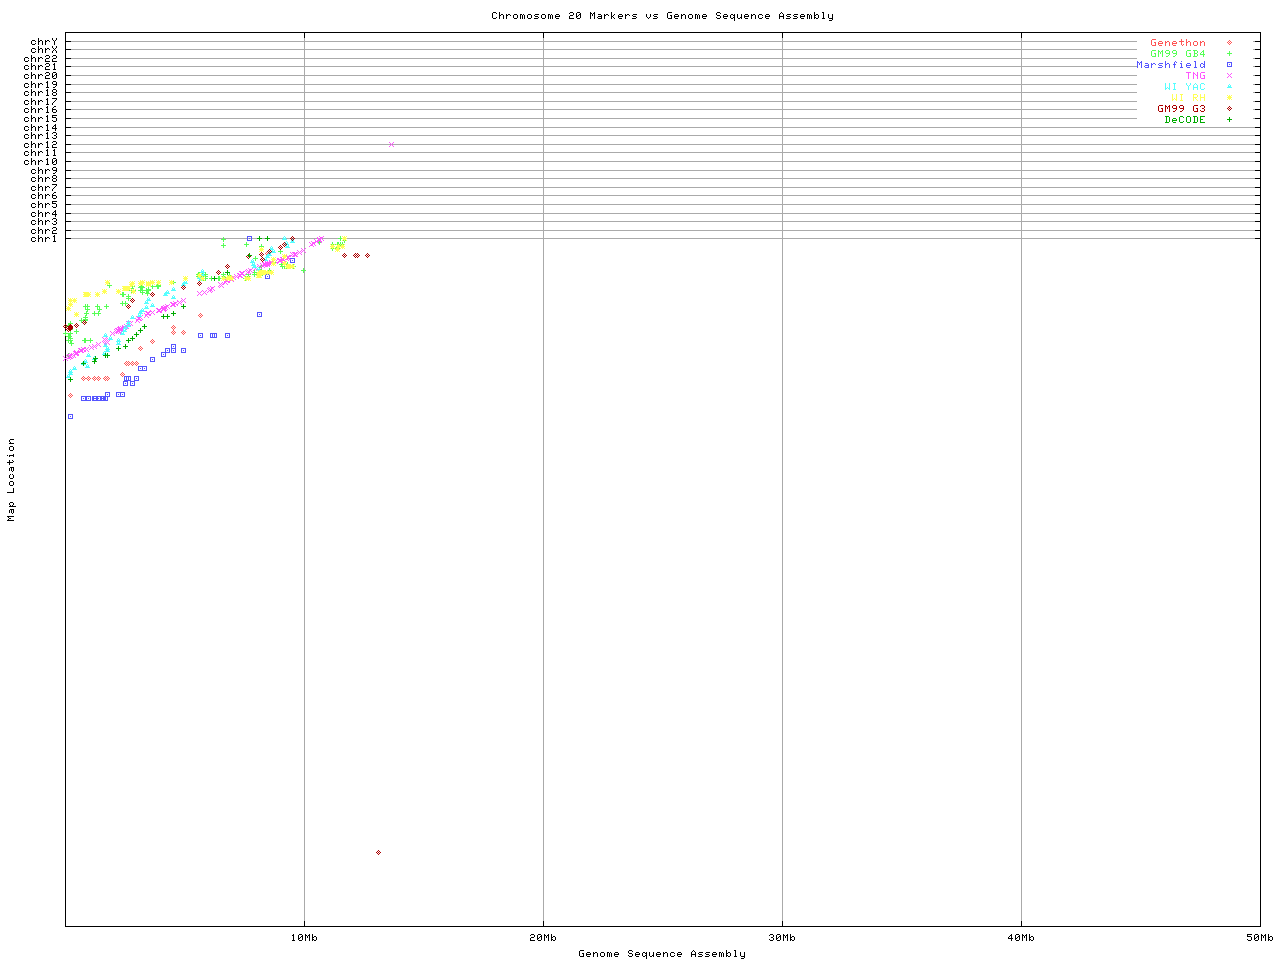This screenshot has width=1280, height=960.
Task: Click the 30Mb x-axis tick label
Action: point(782,938)
